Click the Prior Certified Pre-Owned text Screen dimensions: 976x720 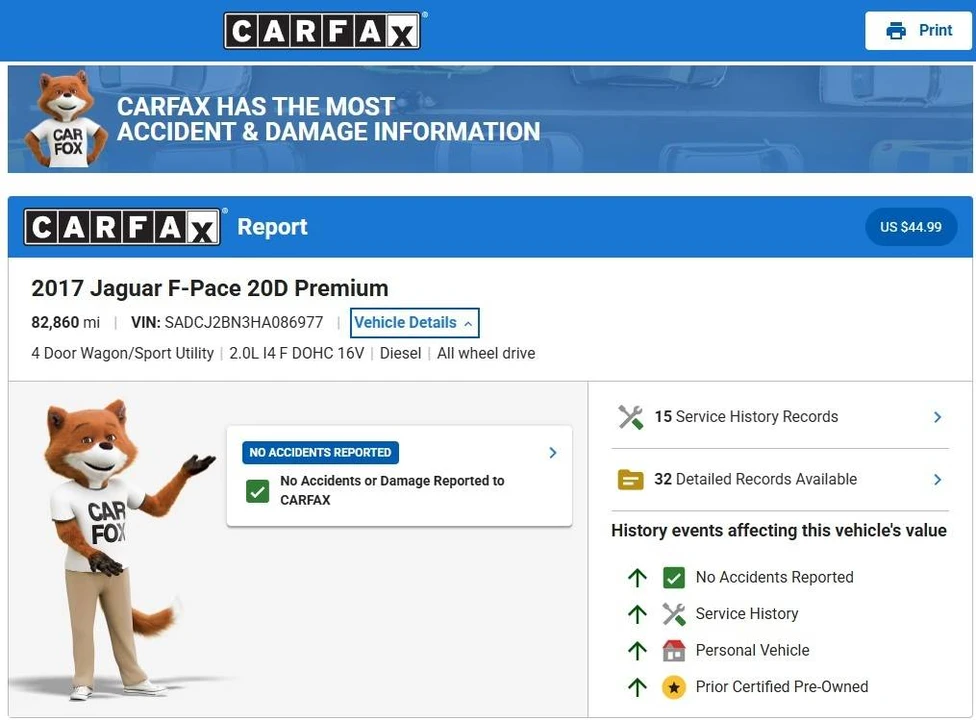[782, 686]
